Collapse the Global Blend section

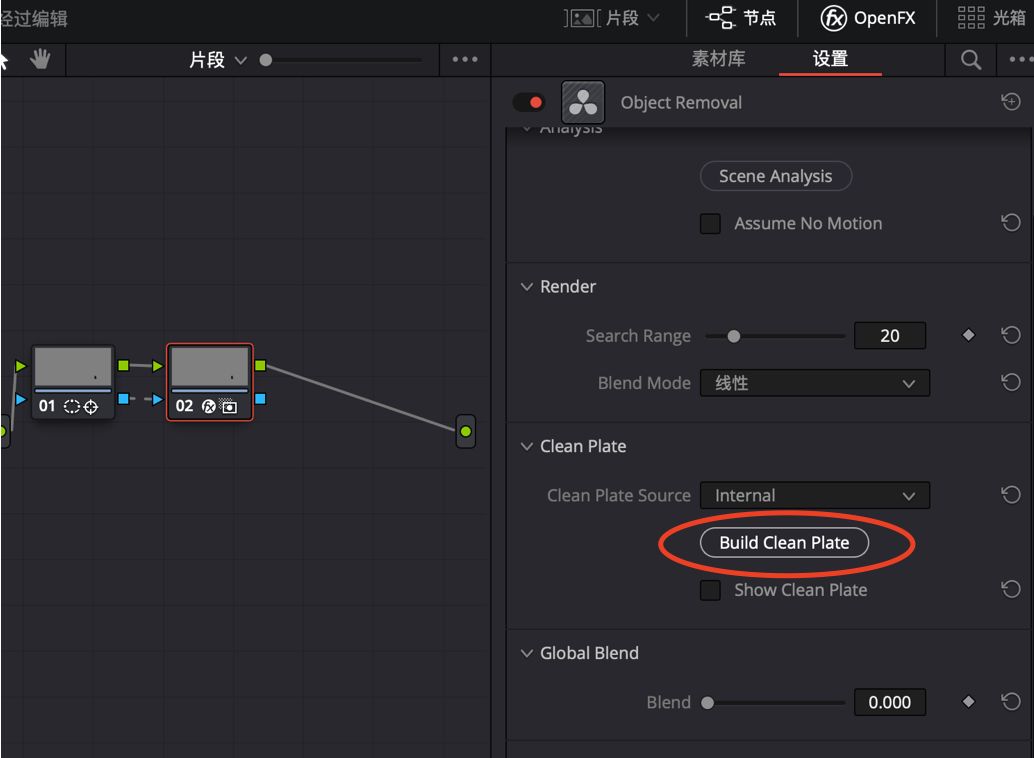(526, 653)
